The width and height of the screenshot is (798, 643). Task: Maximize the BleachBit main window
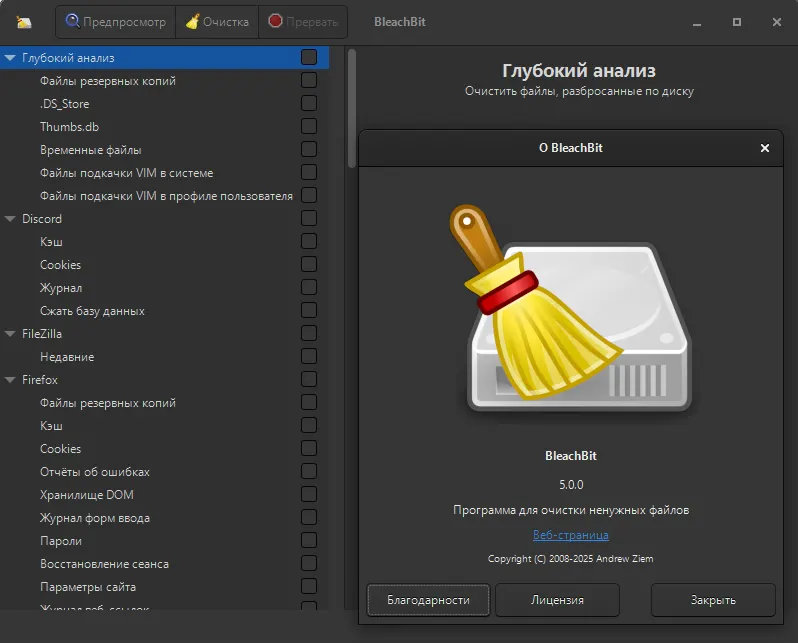737,21
